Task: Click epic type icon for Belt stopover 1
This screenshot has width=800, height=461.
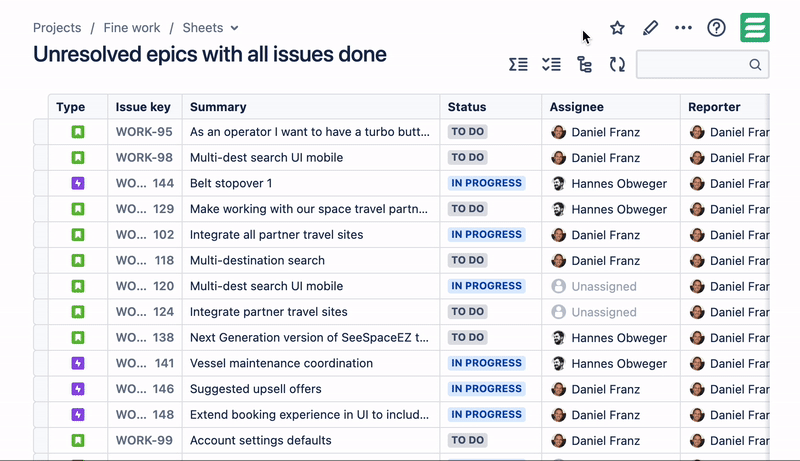Action: coord(78,183)
